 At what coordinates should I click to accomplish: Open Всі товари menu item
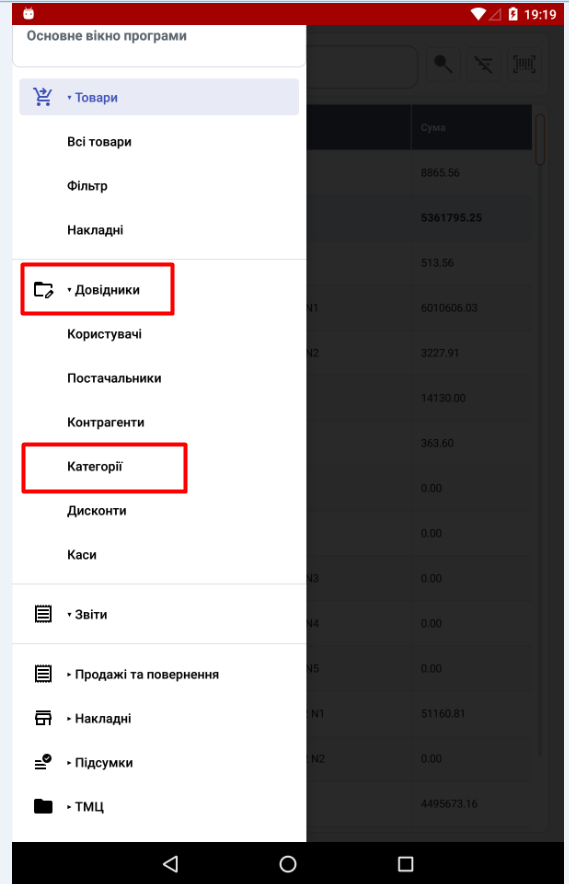coord(99,142)
